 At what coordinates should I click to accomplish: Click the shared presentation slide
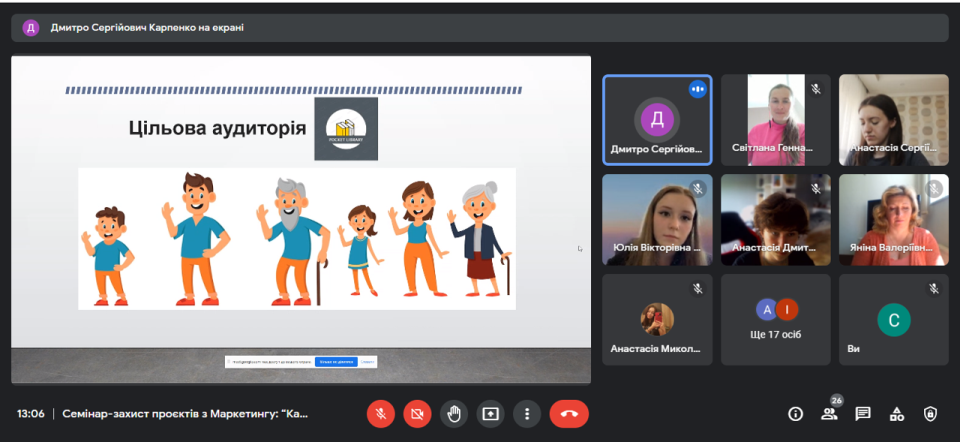(x=301, y=220)
